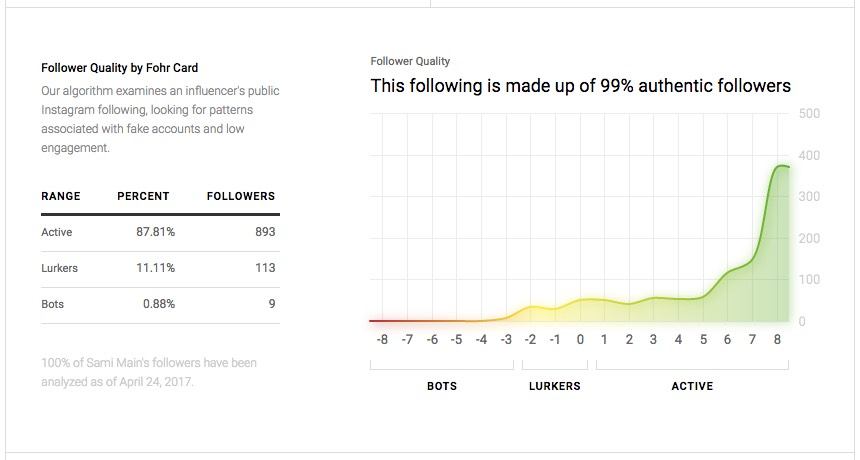Click the green curve peak at 8
This screenshot has height=460, width=860.
pyautogui.click(x=780, y=166)
